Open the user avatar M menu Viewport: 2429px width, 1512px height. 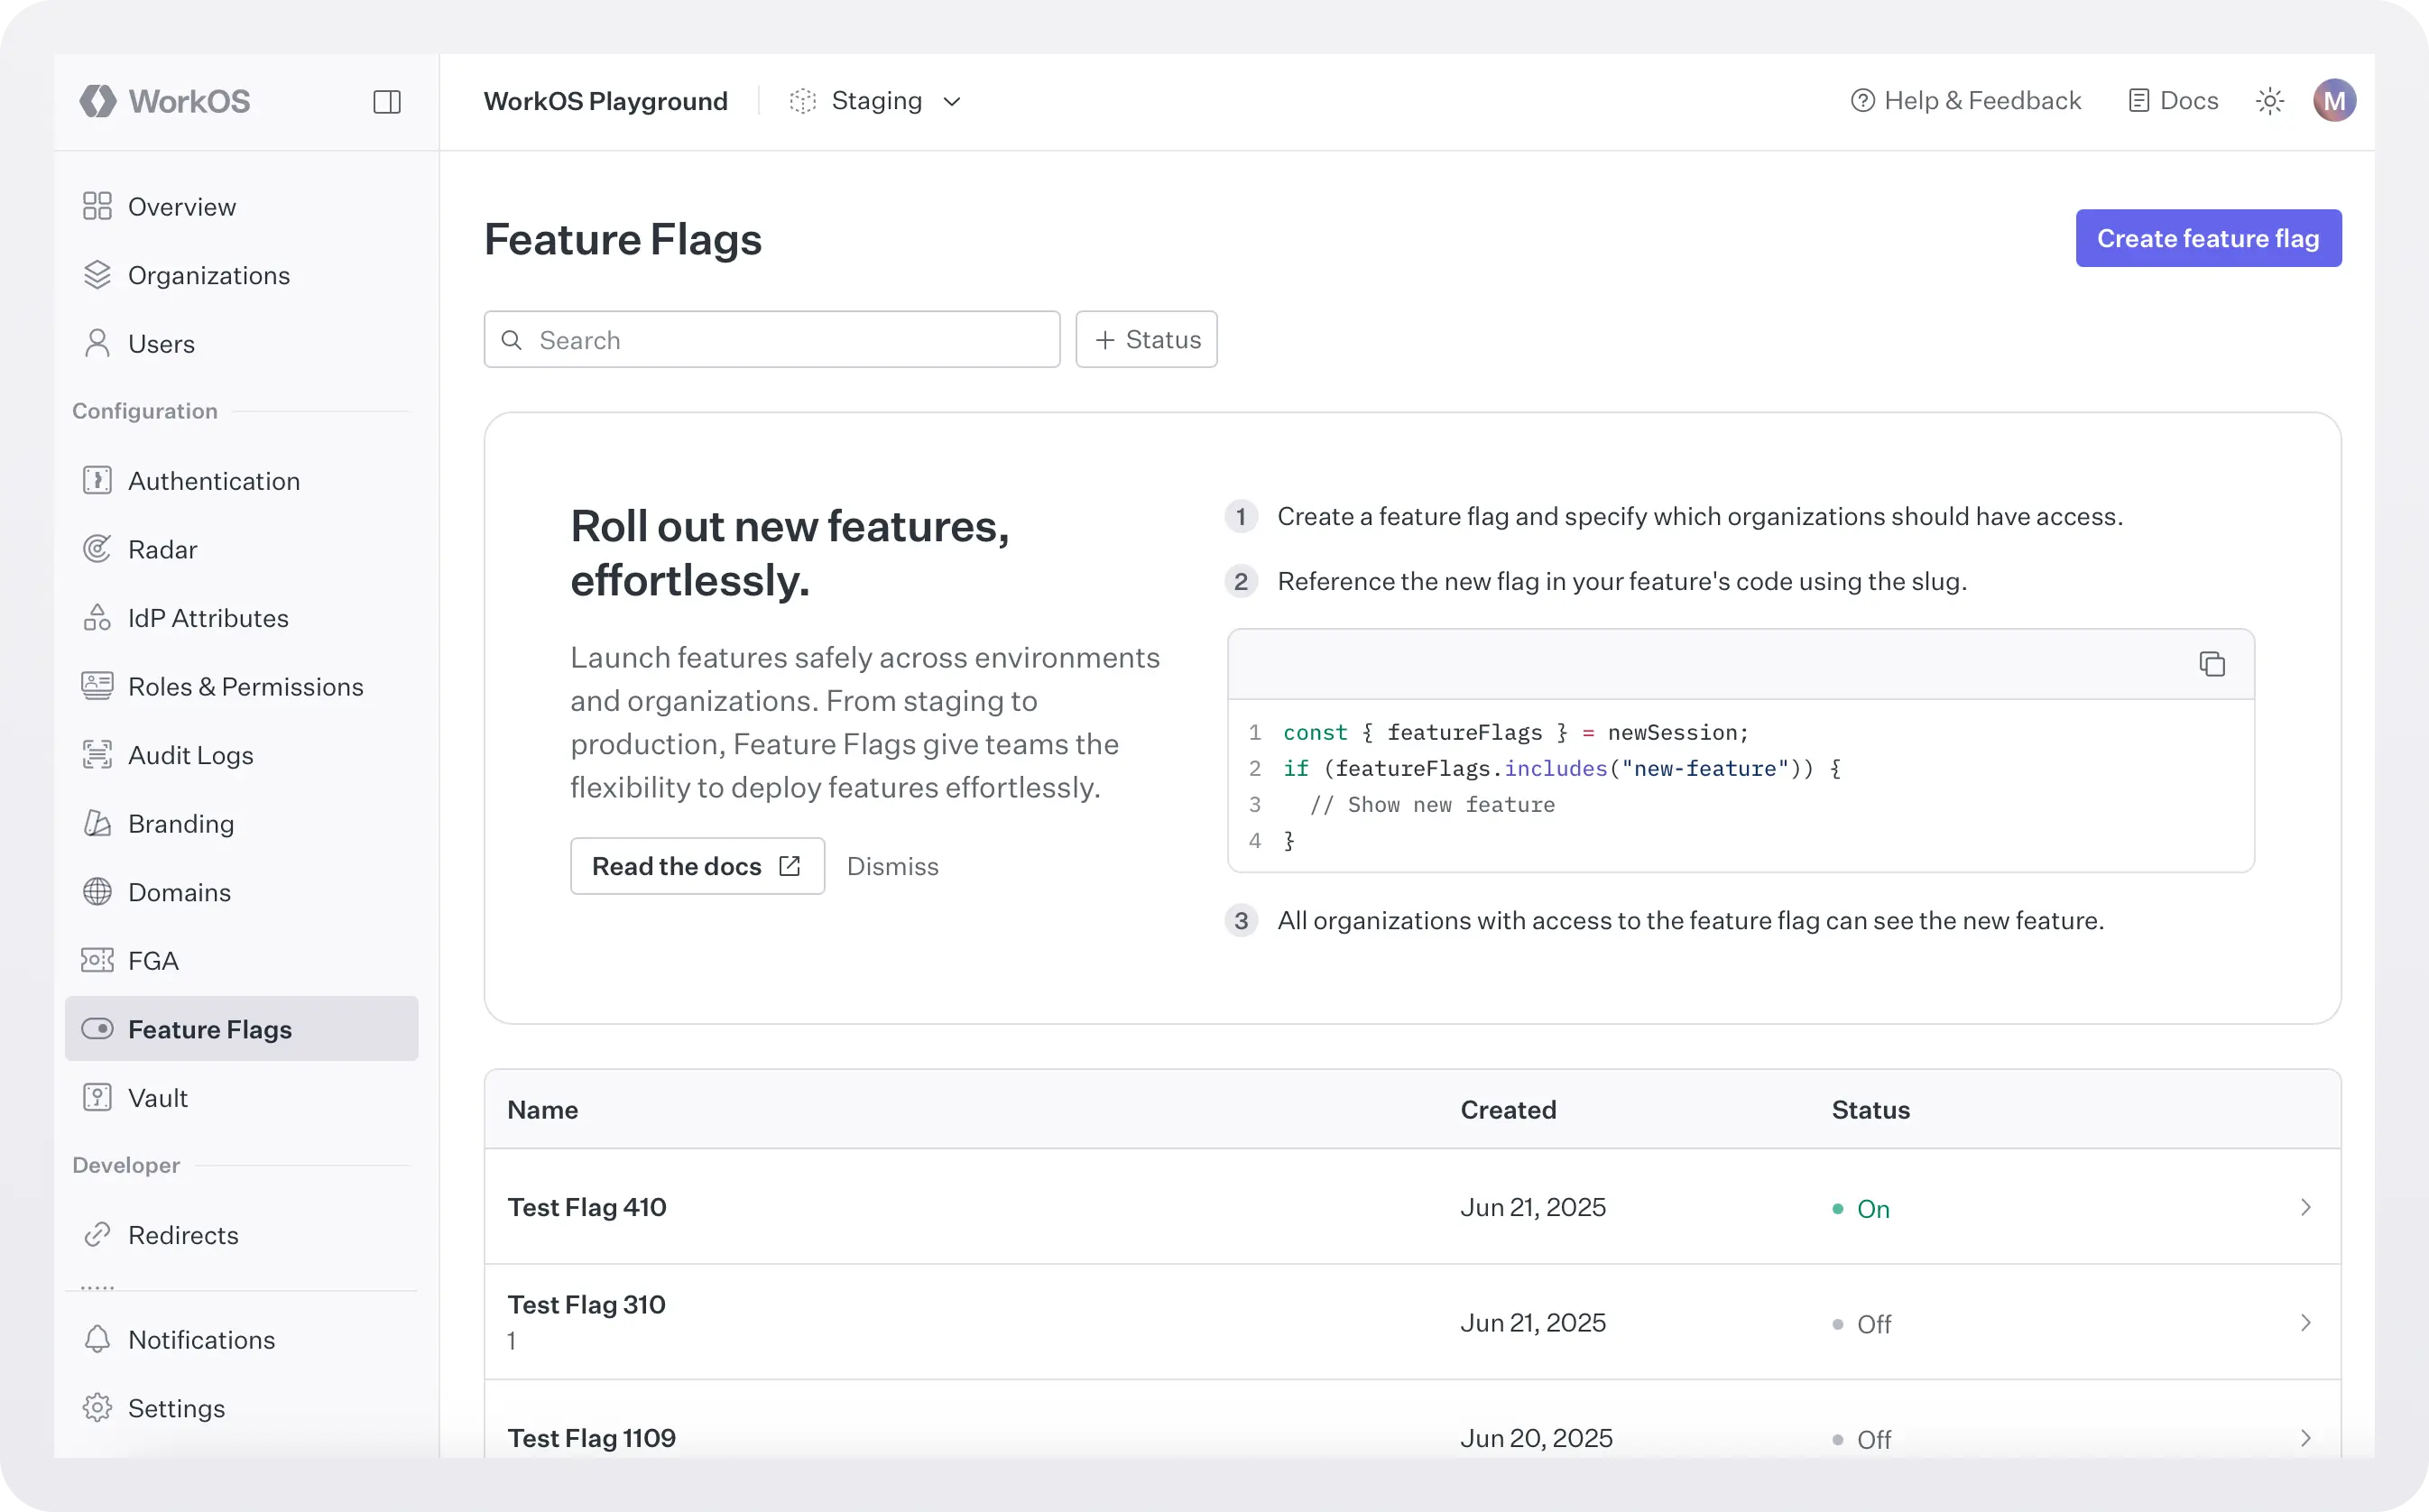(x=2334, y=101)
